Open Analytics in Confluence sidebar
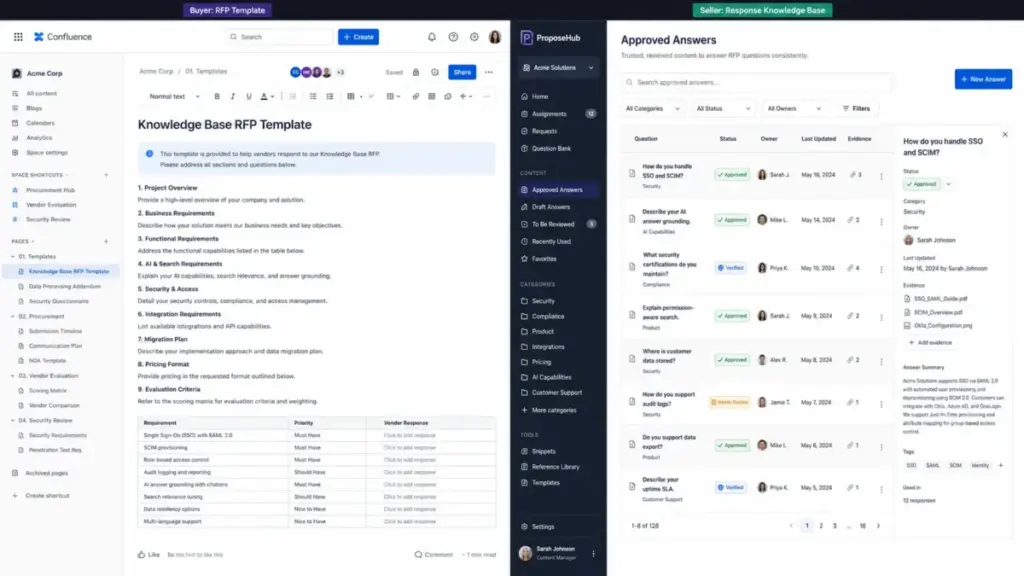 (39, 138)
